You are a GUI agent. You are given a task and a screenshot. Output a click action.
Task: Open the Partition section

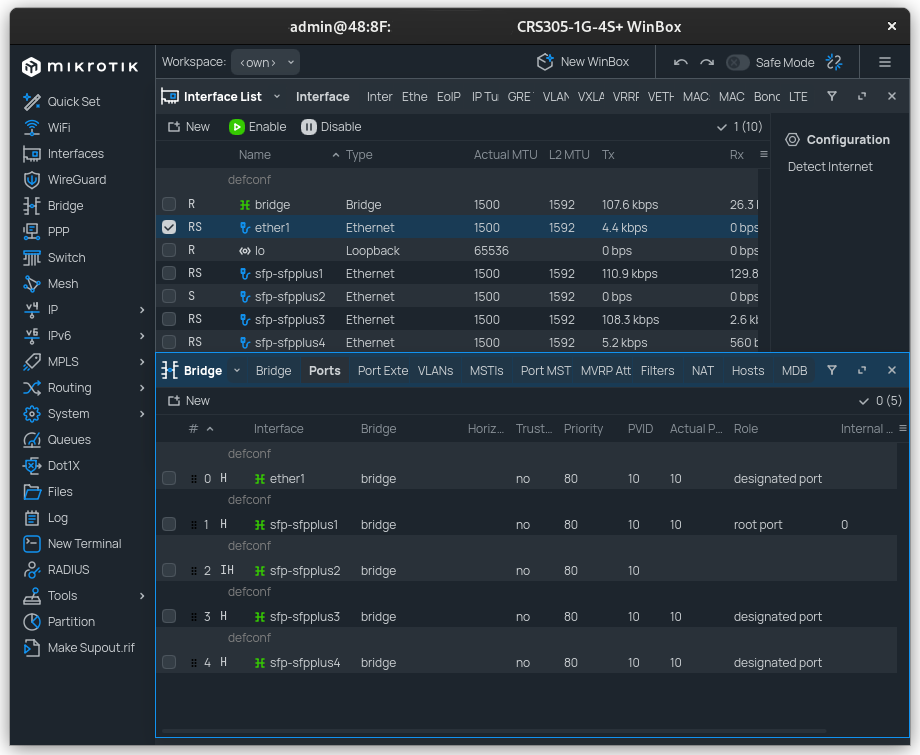pyautogui.click(x=59, y=621)
